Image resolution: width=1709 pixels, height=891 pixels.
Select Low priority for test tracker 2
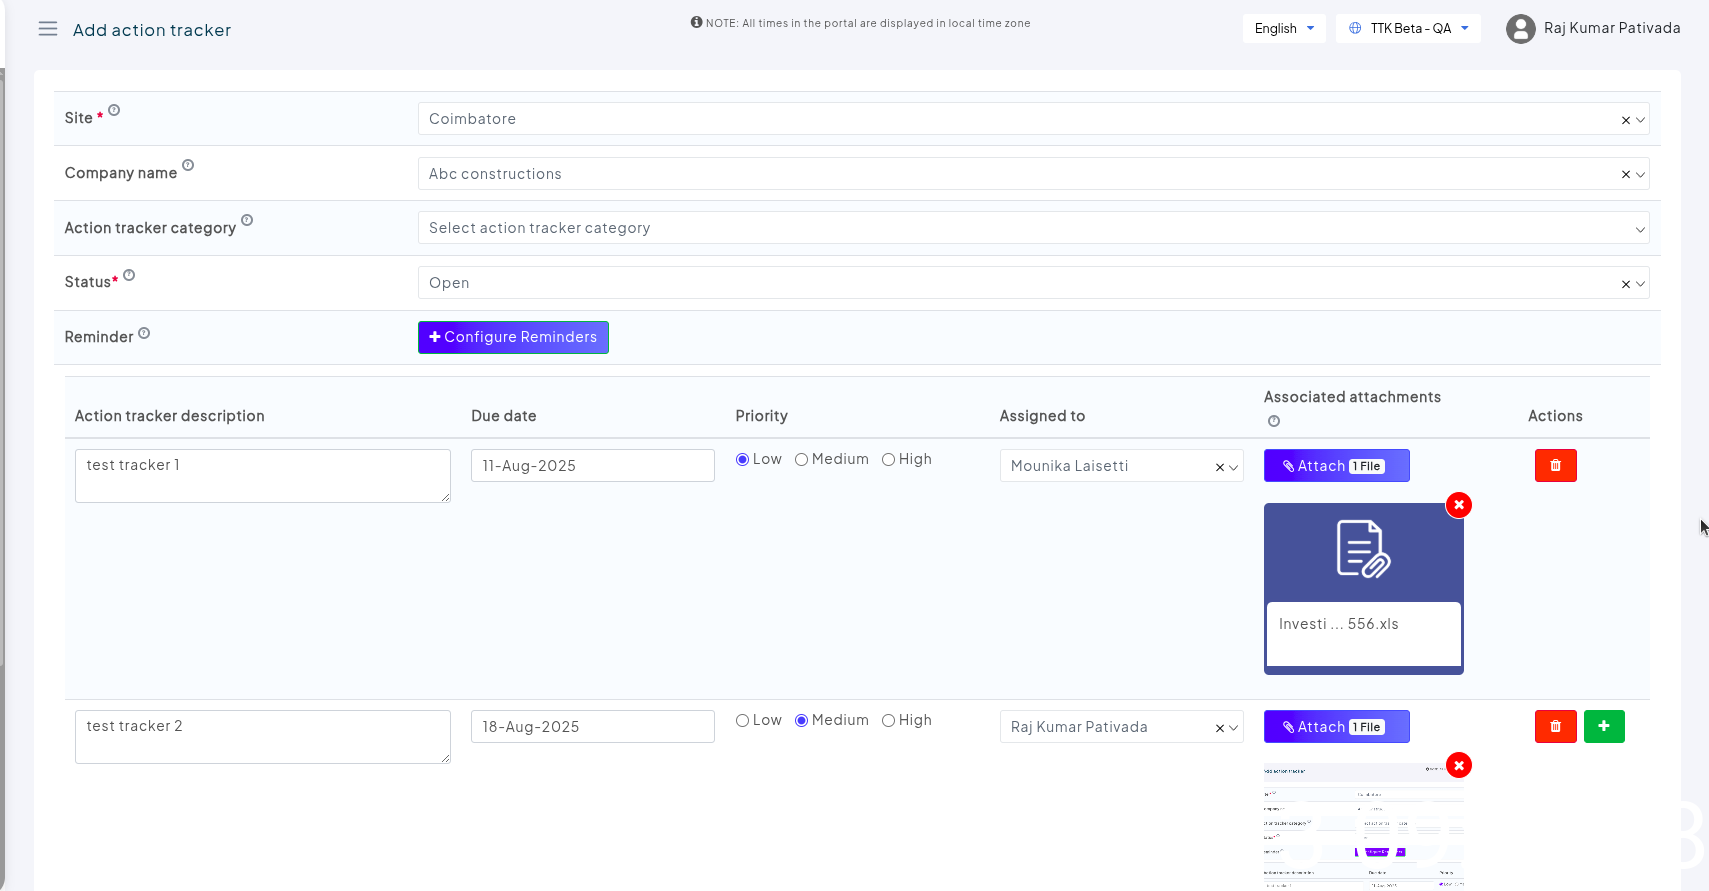coord(742,721)
